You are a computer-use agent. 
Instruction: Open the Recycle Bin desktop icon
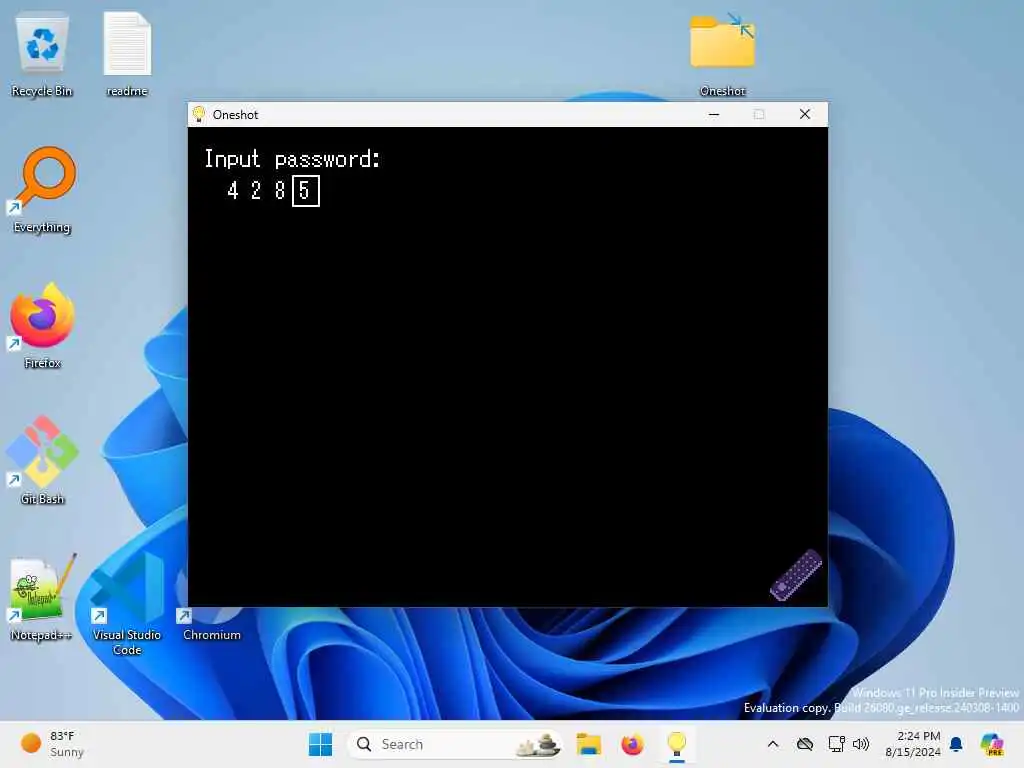(42, 56)
